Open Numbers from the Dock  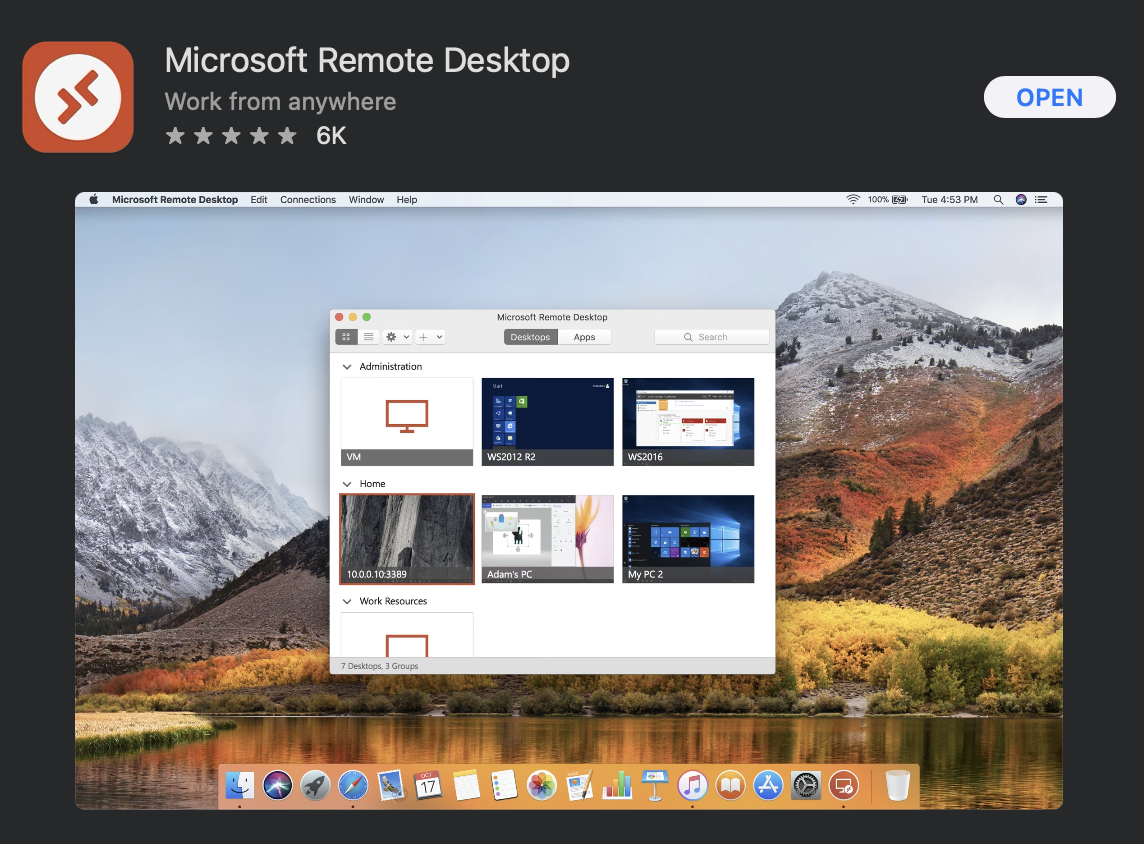pos(617,786)
